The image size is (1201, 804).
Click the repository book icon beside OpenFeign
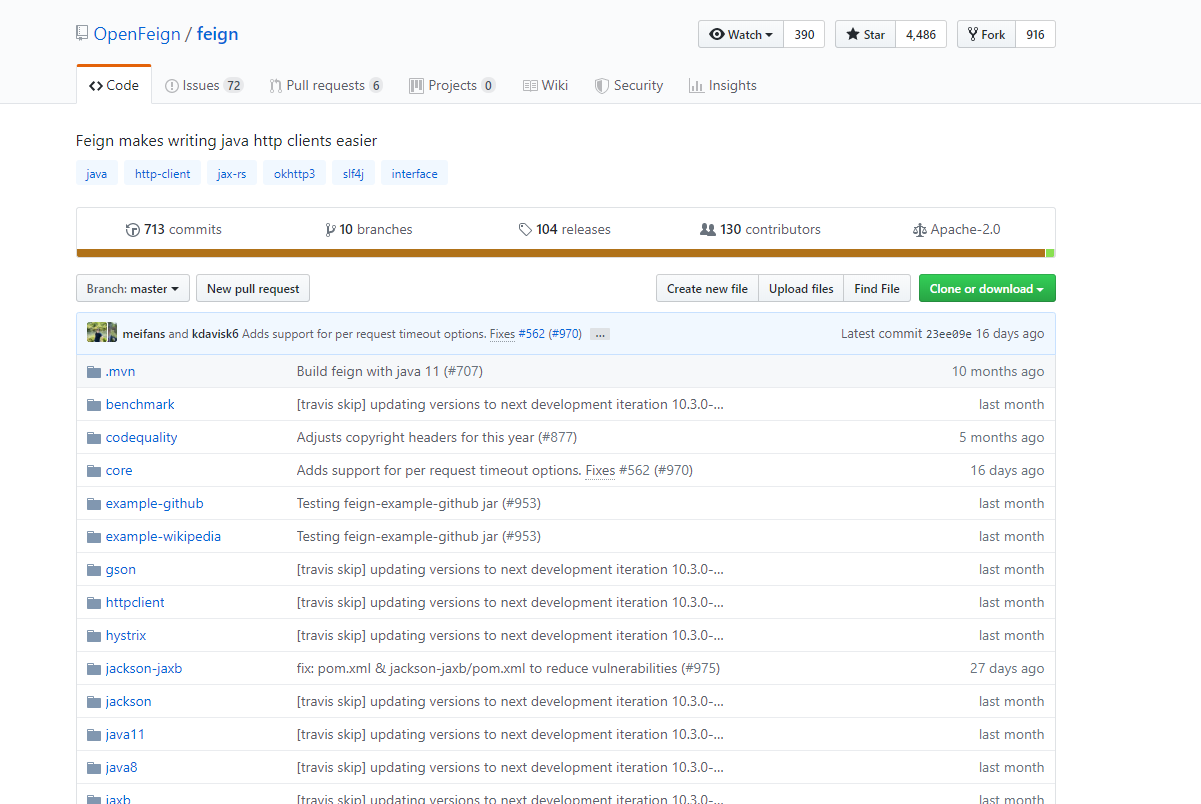click(x=82, y=34)
